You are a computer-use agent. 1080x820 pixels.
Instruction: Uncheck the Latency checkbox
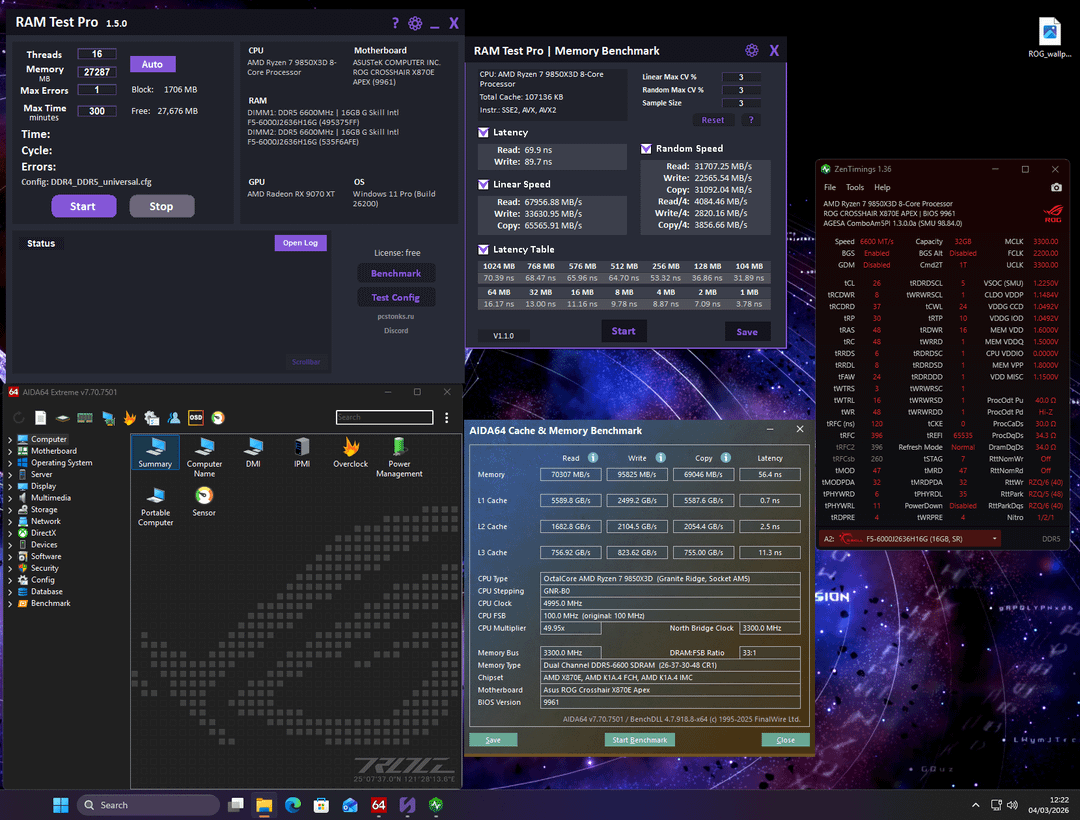coord(484,132)
